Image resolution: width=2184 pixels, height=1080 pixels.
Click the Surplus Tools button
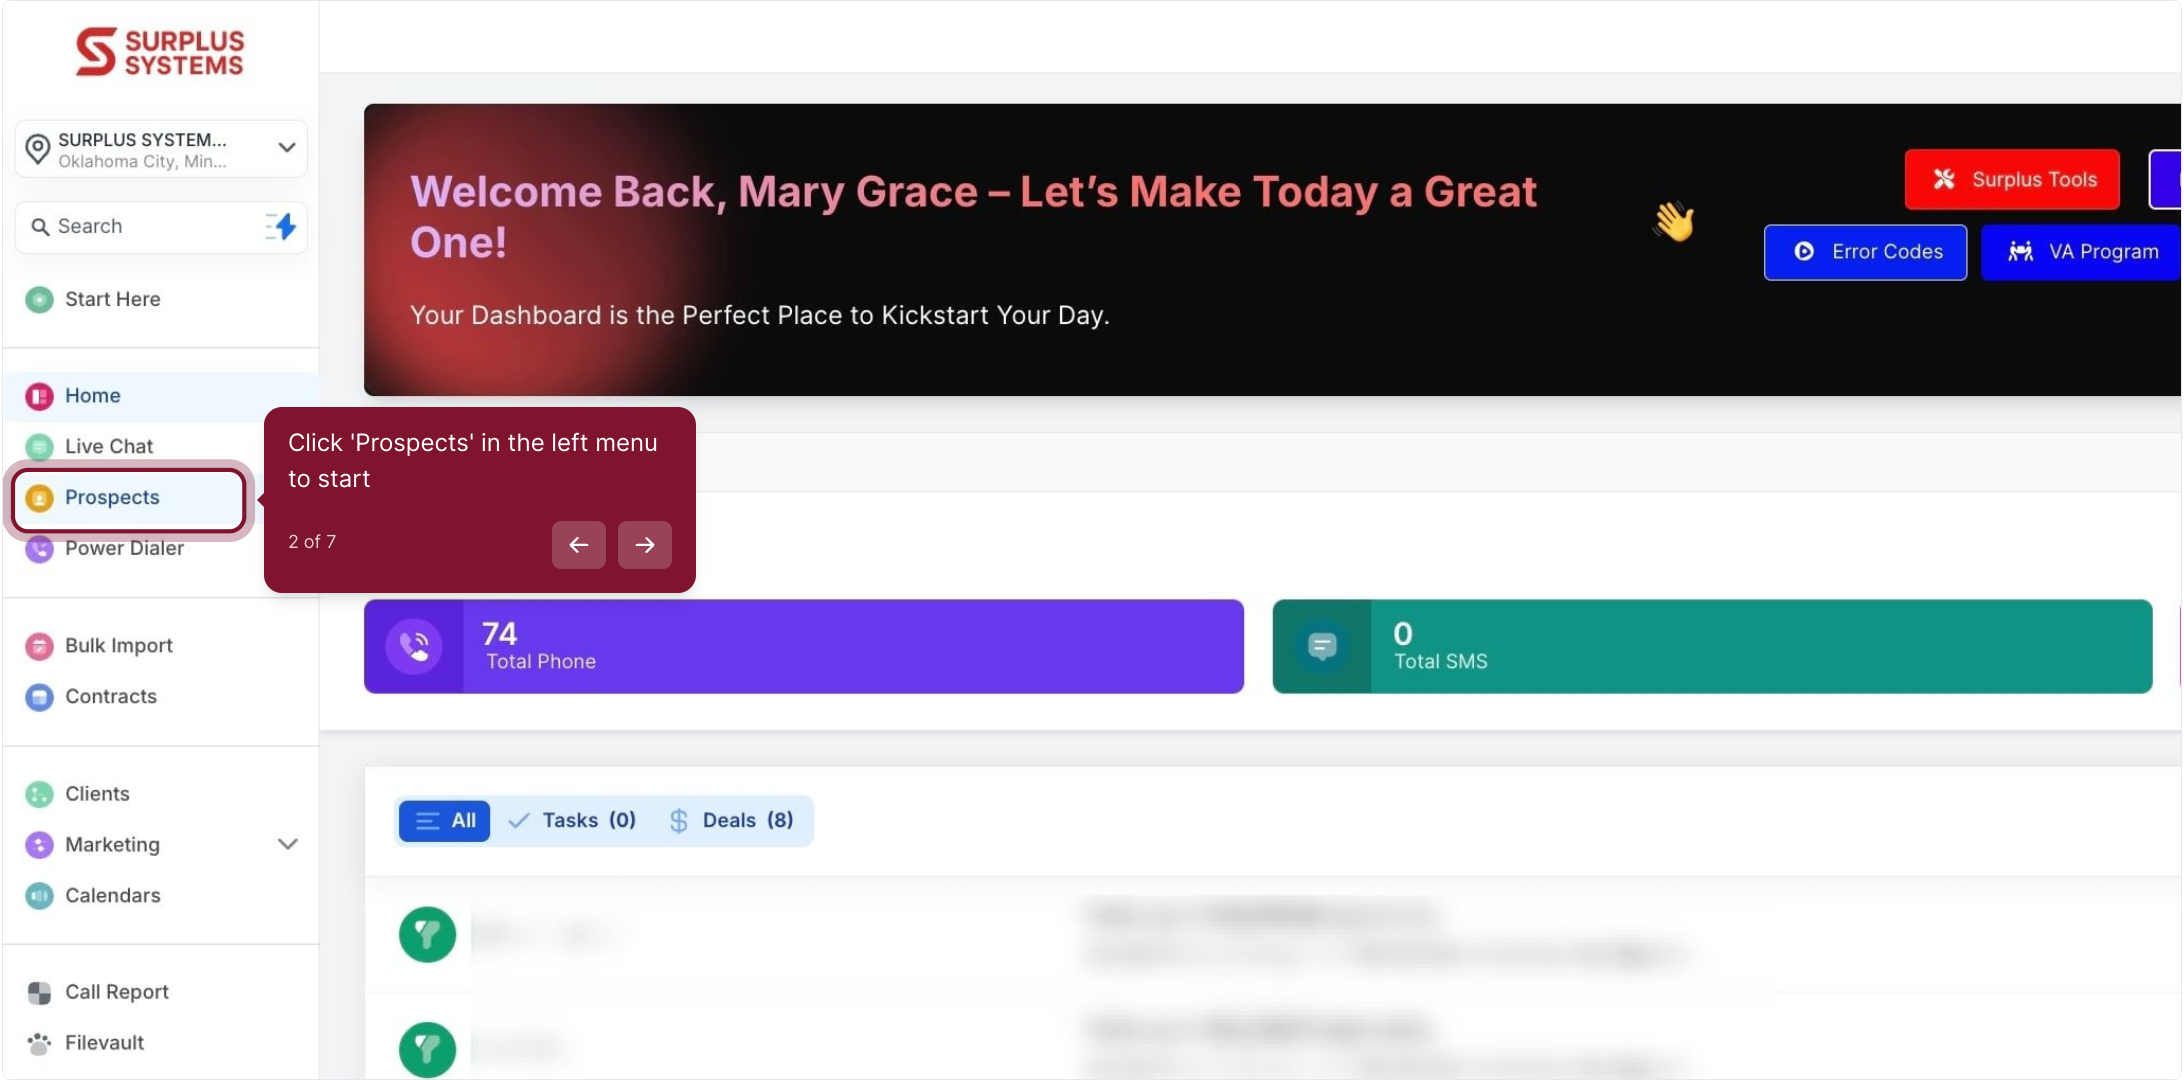(2011, 179)
